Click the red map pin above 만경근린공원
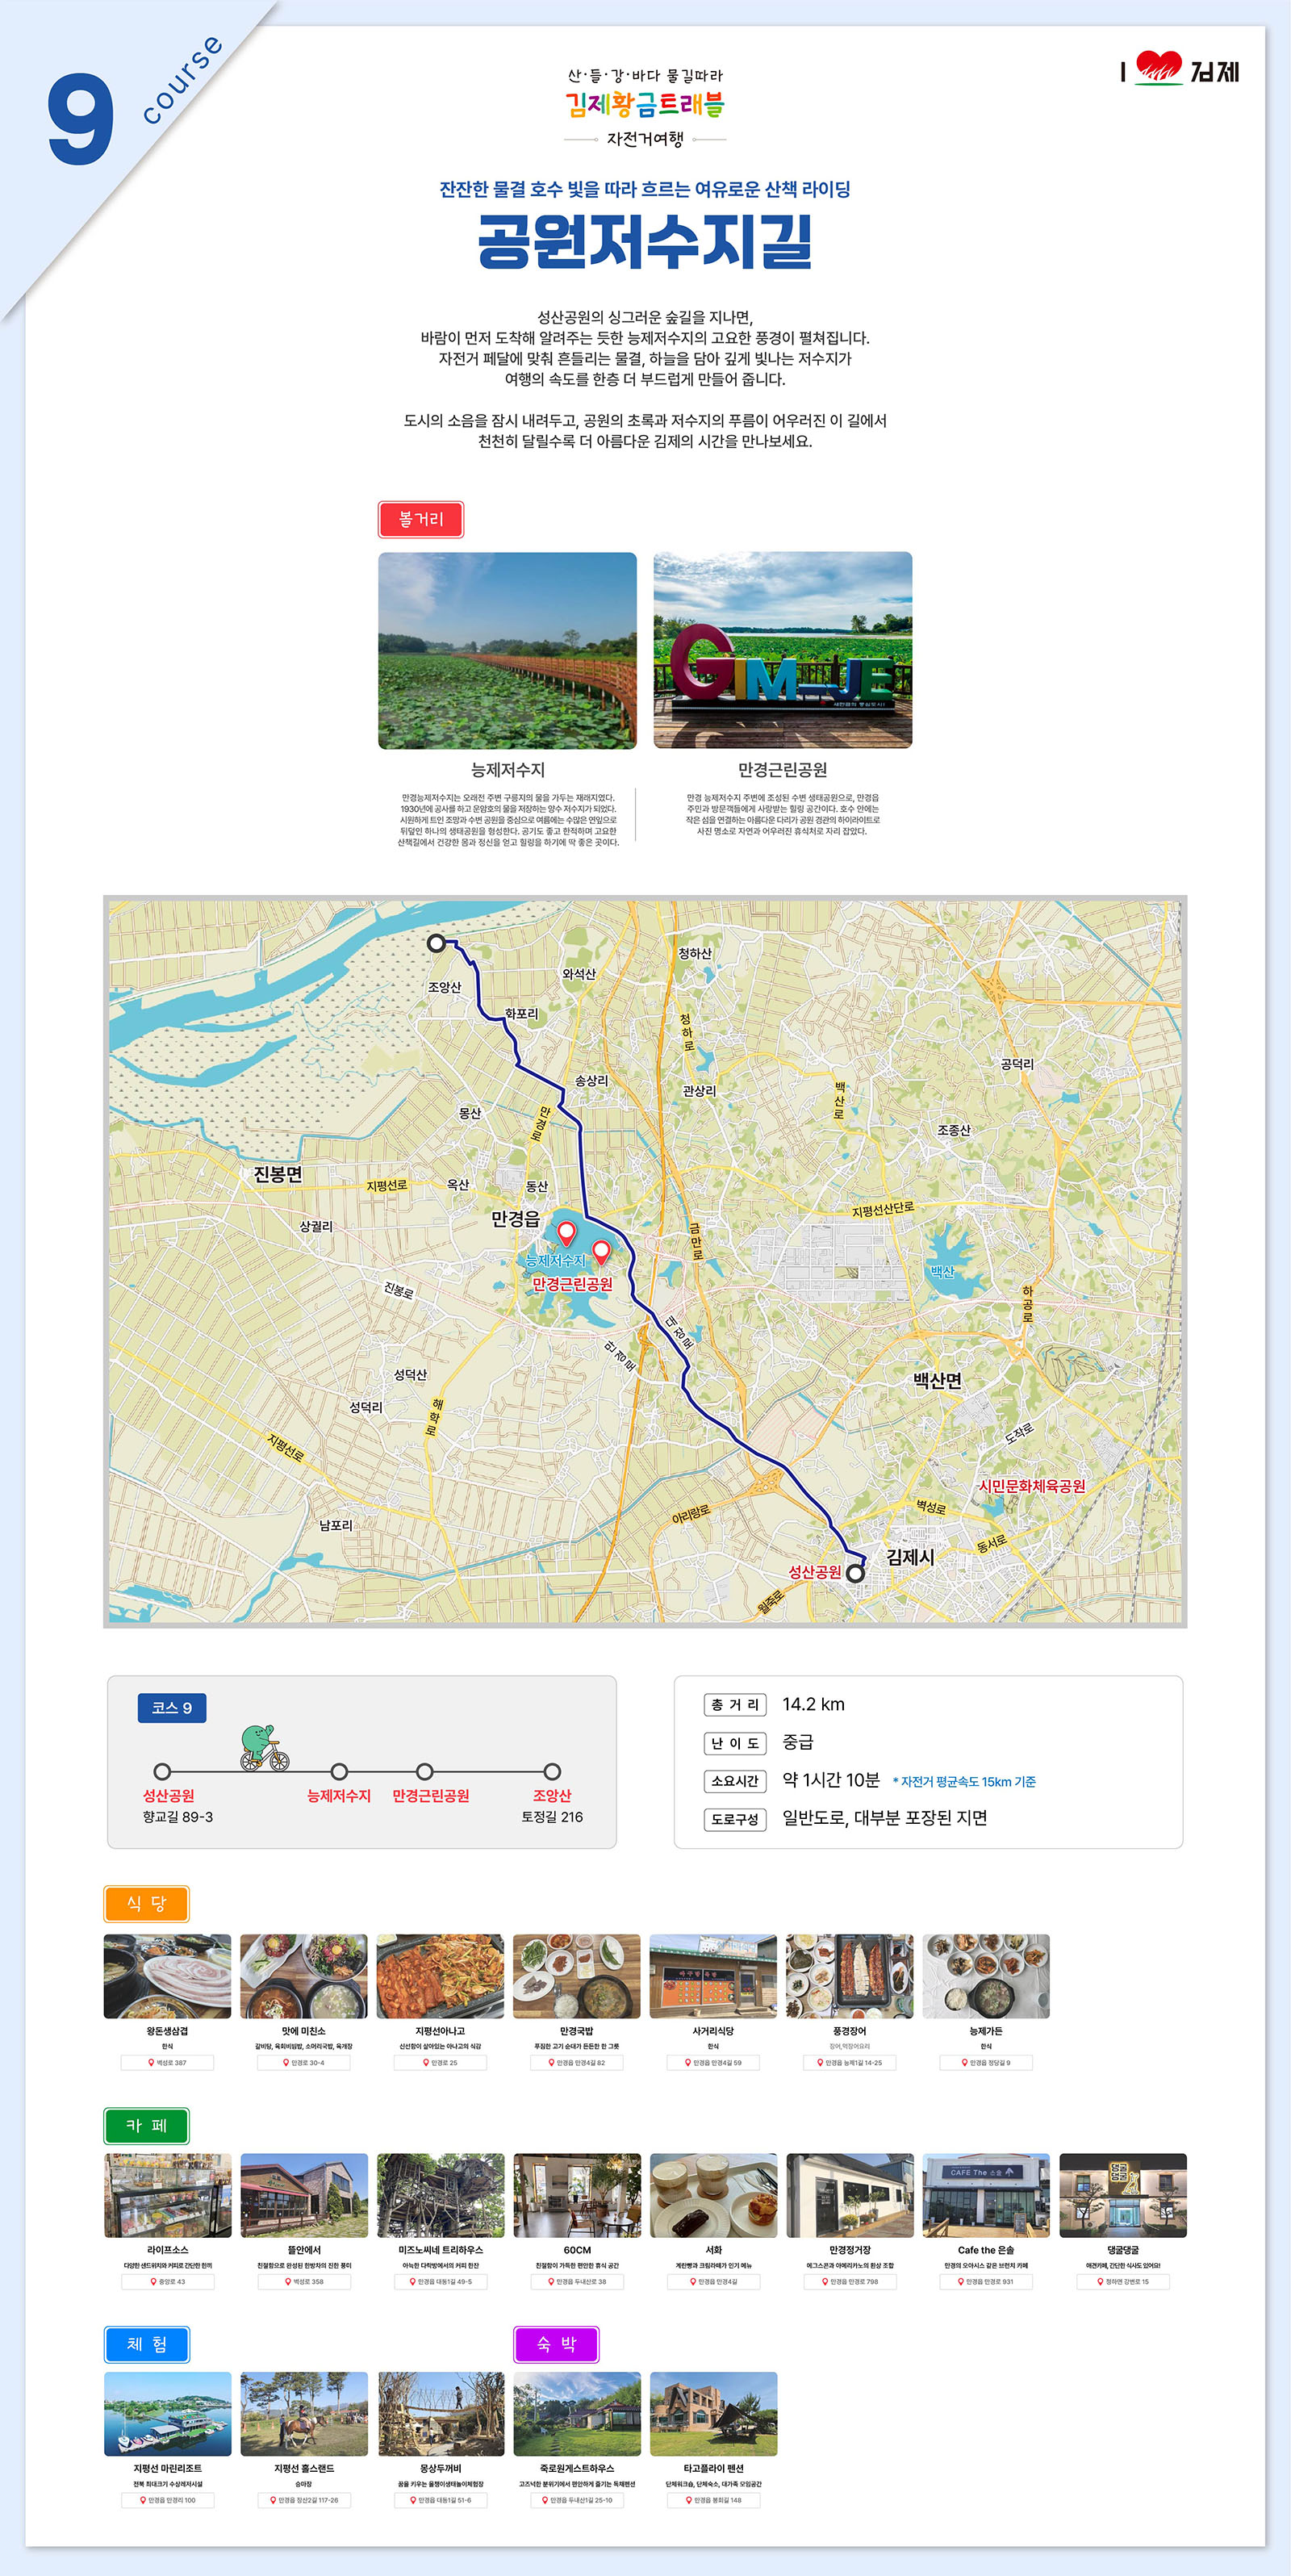1291x2576 pixels. click(x=601, y=1251)
